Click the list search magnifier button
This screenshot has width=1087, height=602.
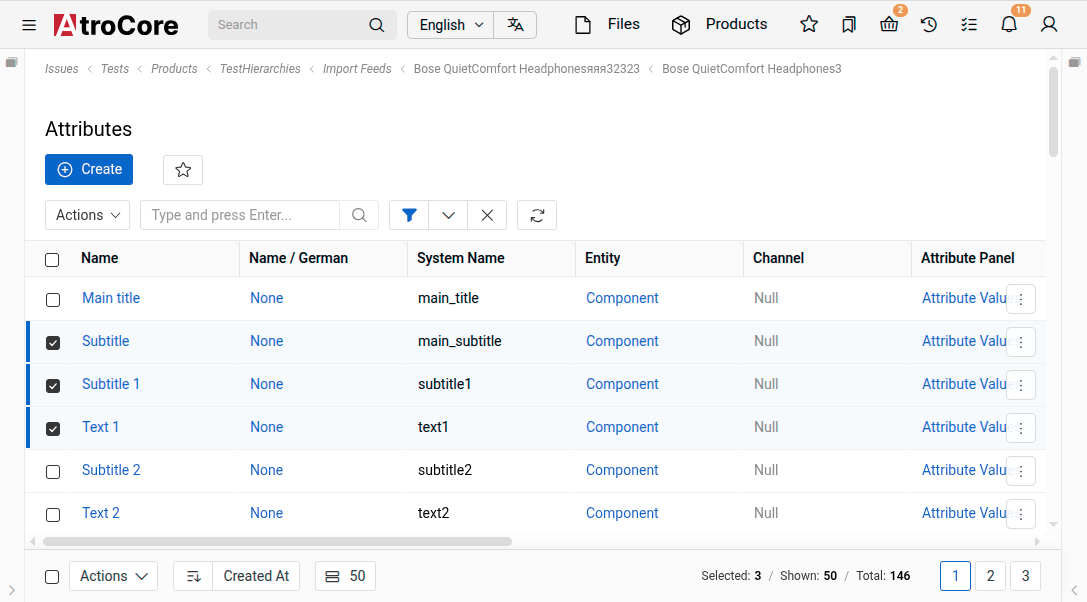click(x=359, y=215)
